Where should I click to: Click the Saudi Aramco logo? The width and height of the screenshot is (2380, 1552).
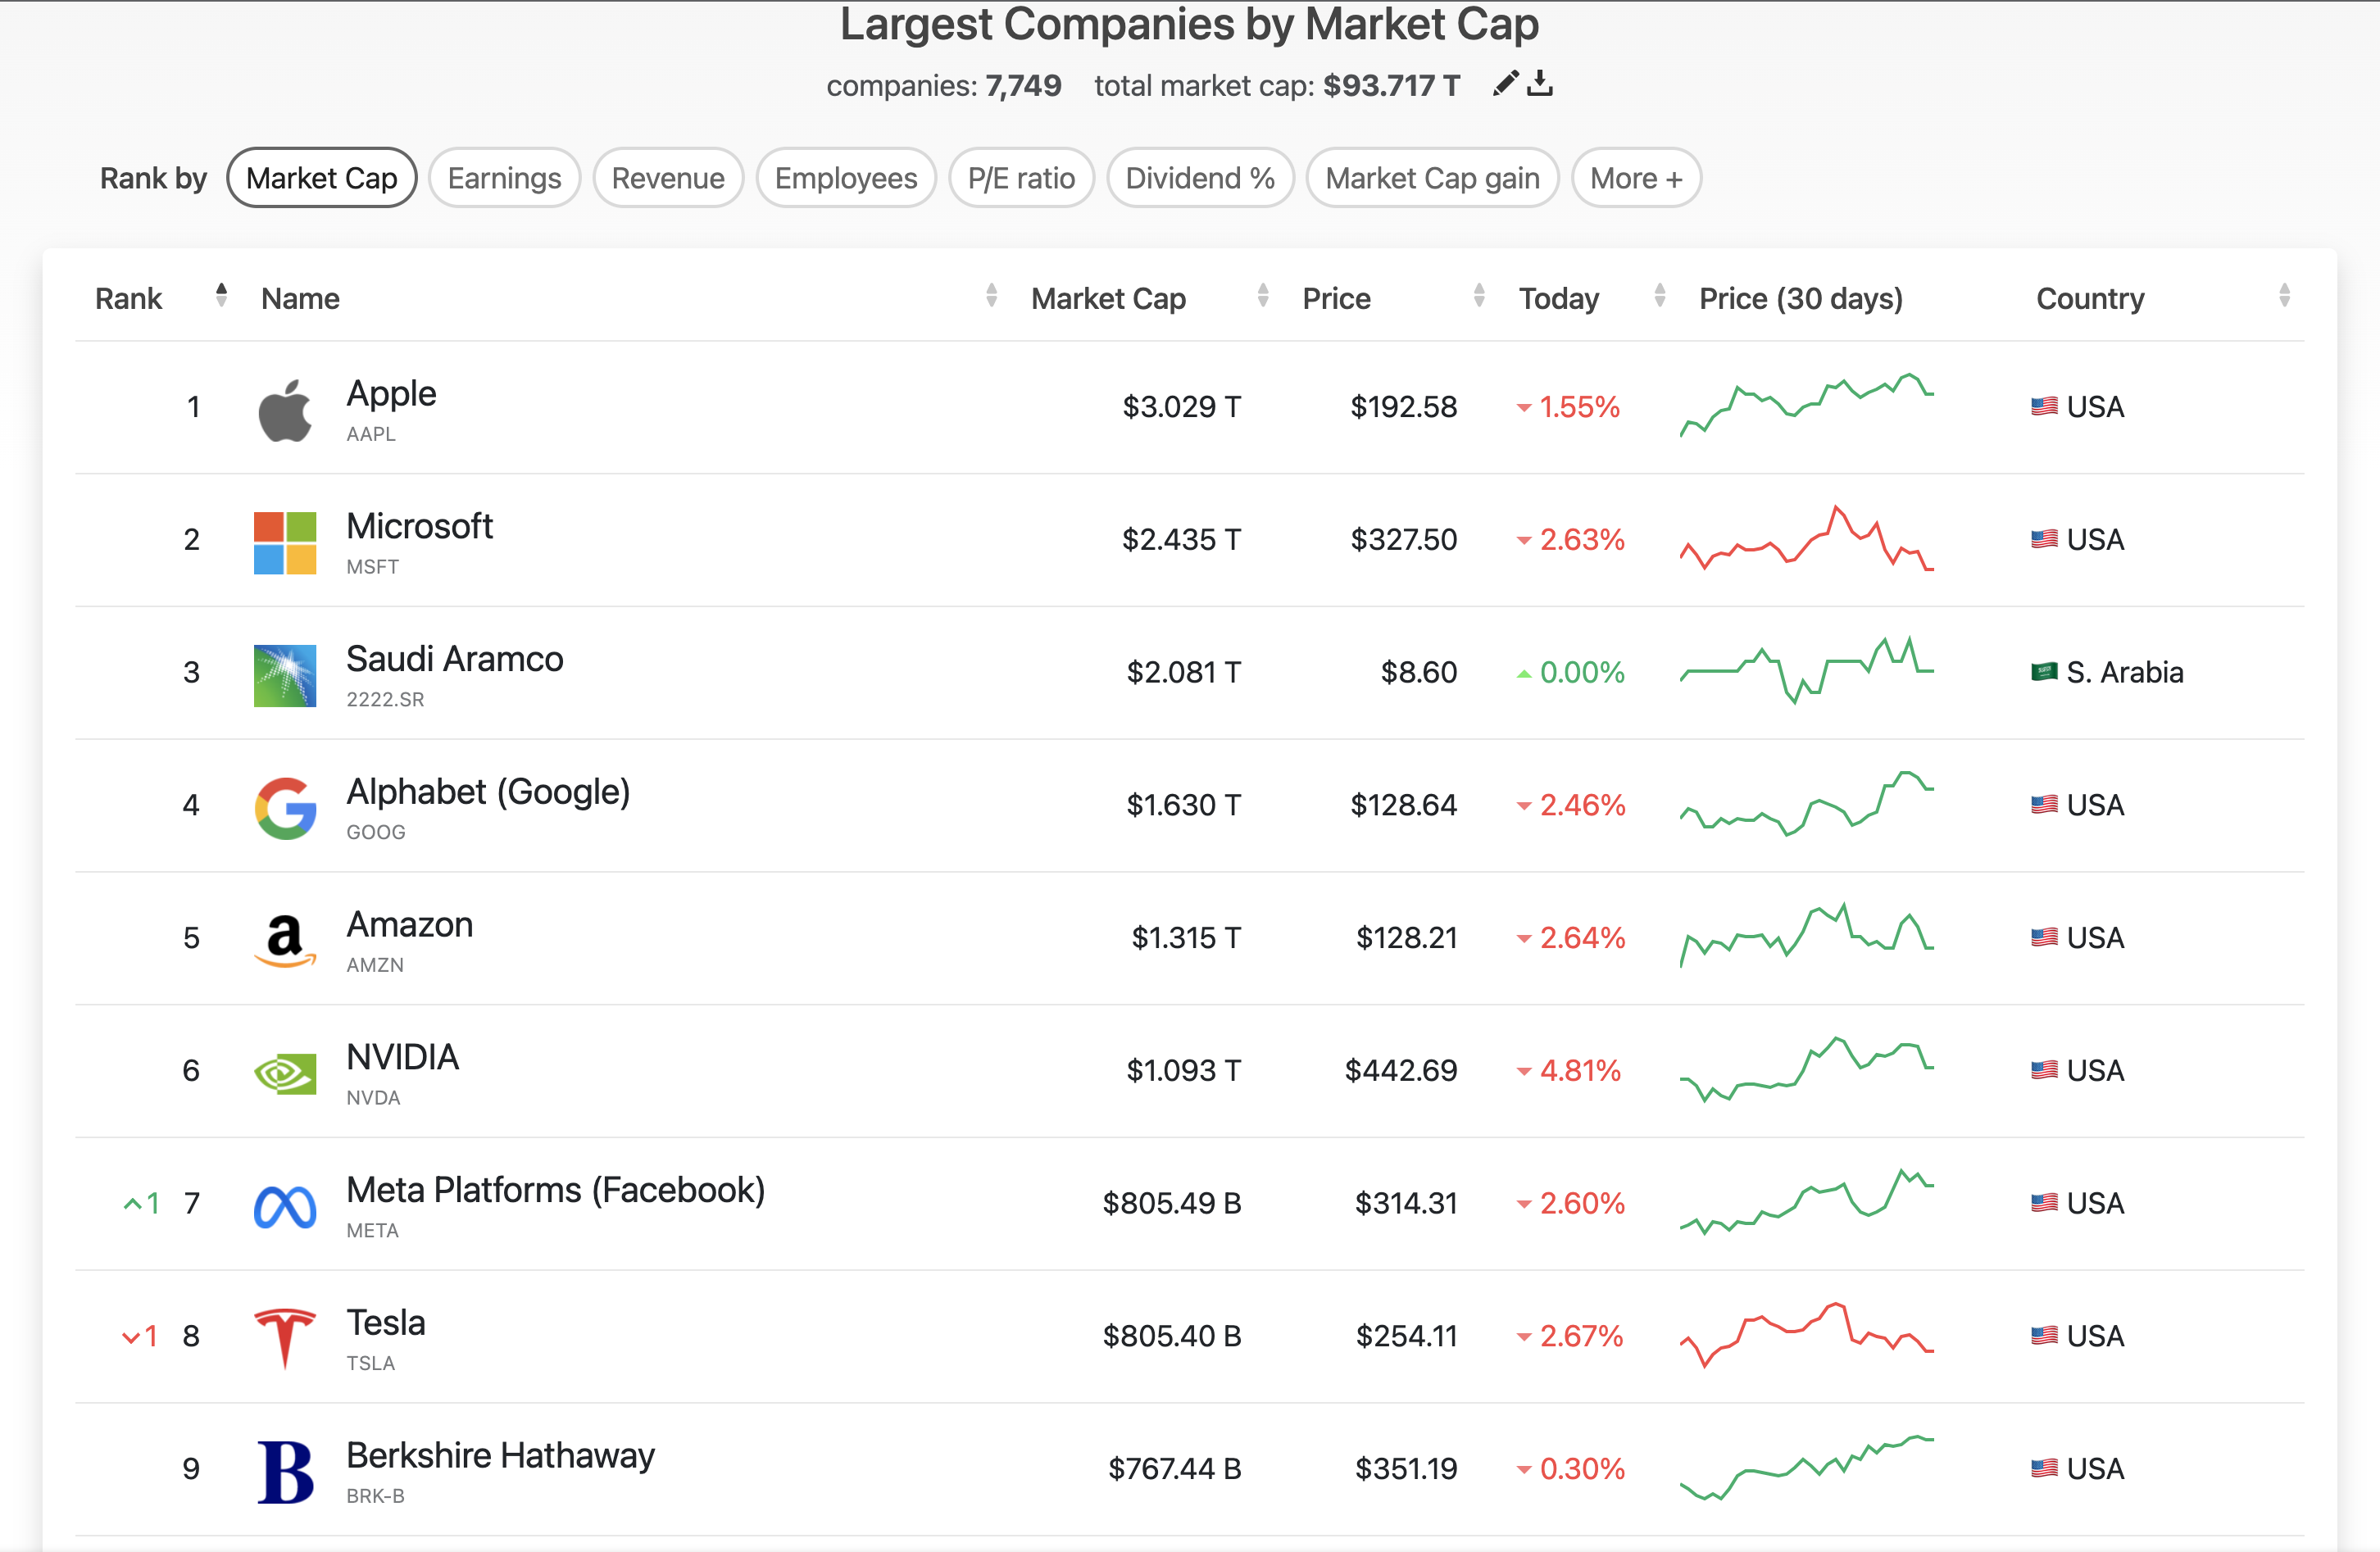tap(285, 676)
